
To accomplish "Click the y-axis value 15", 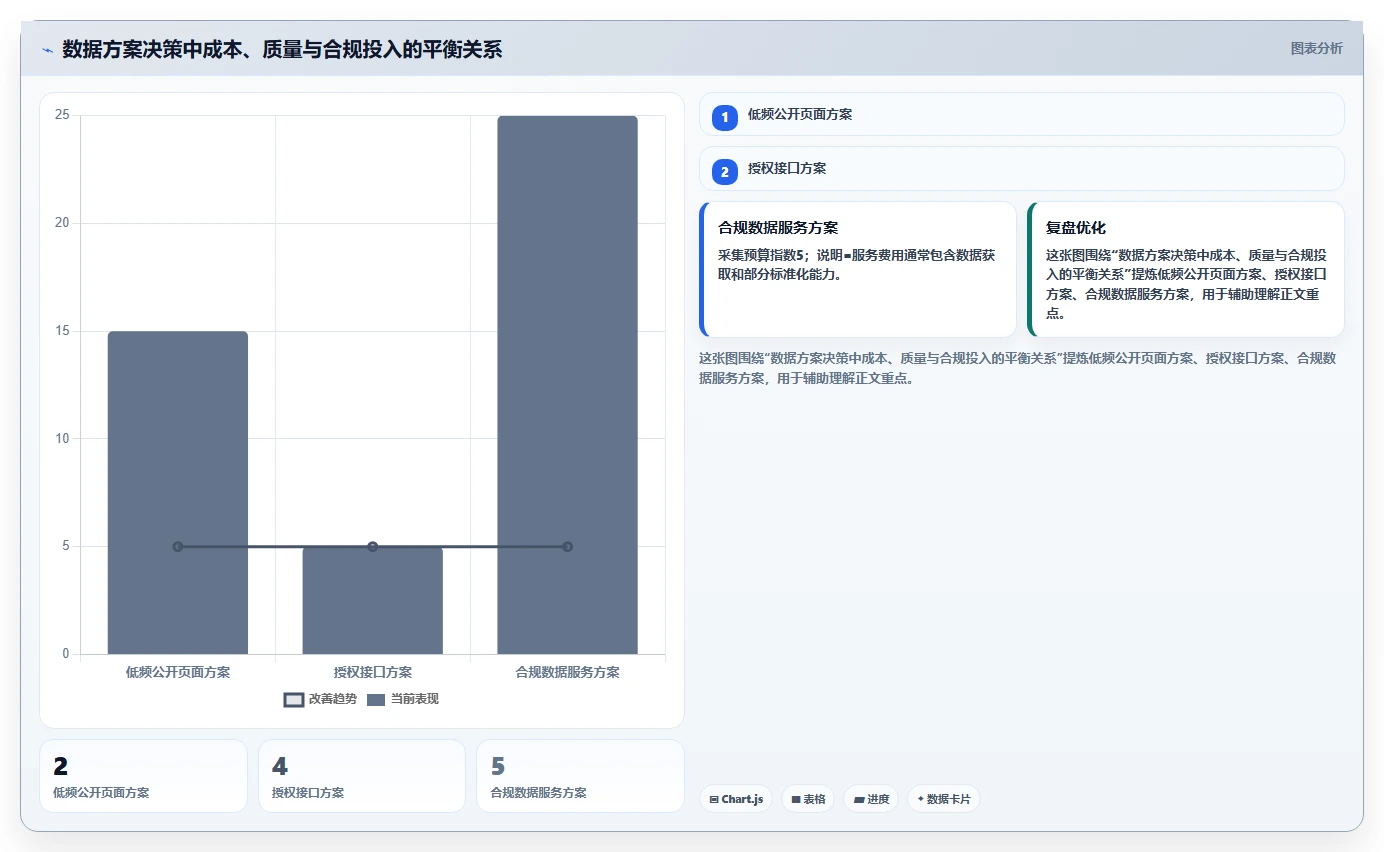I will 62,331.
